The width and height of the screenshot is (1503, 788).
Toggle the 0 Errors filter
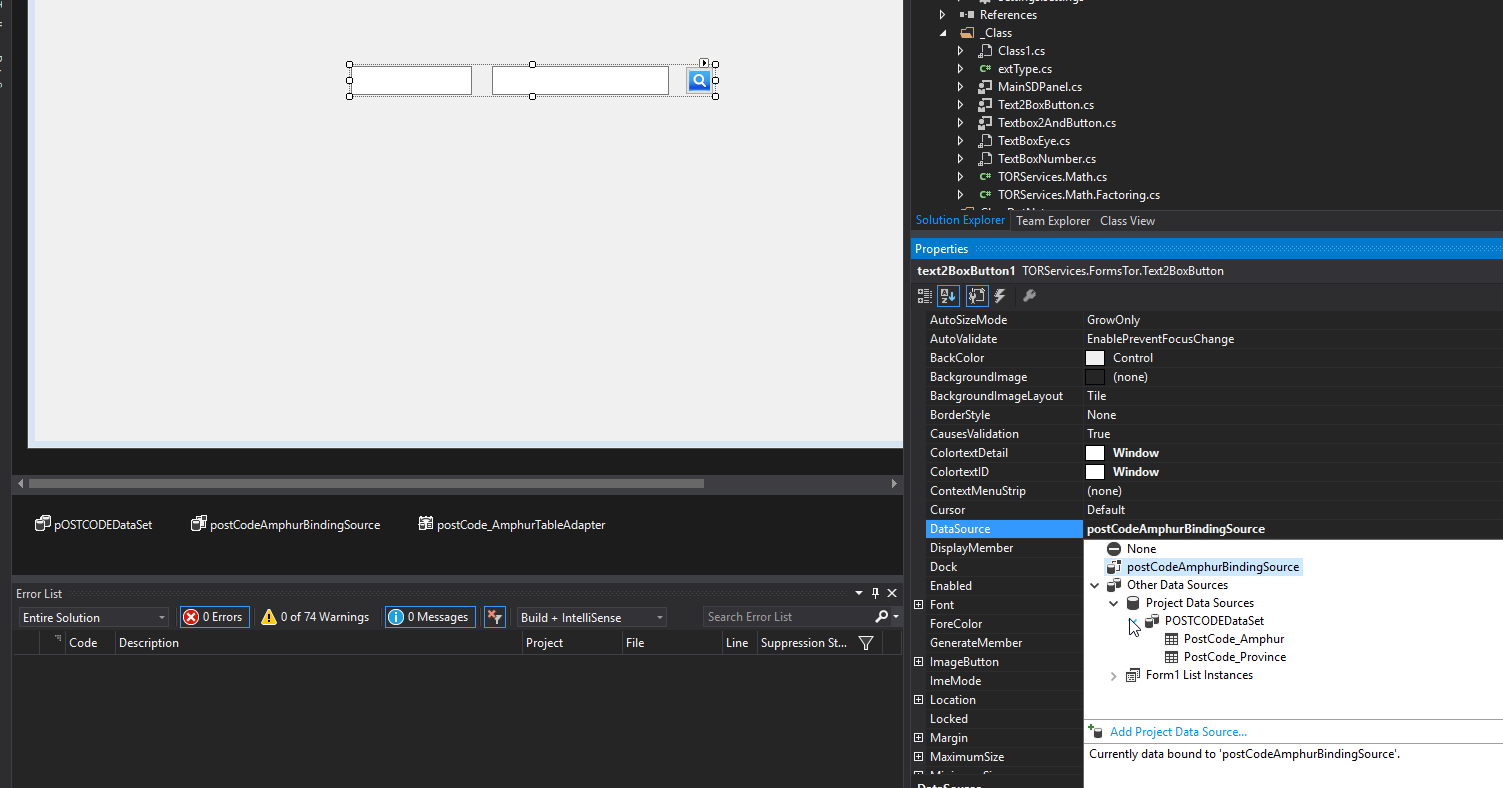pyautogui.click(x=214, y=617)
